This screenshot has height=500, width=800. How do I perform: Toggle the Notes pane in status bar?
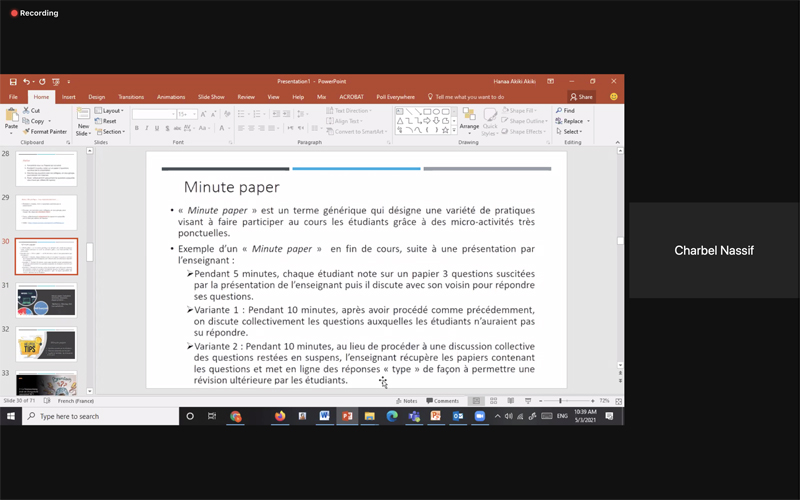407,400
